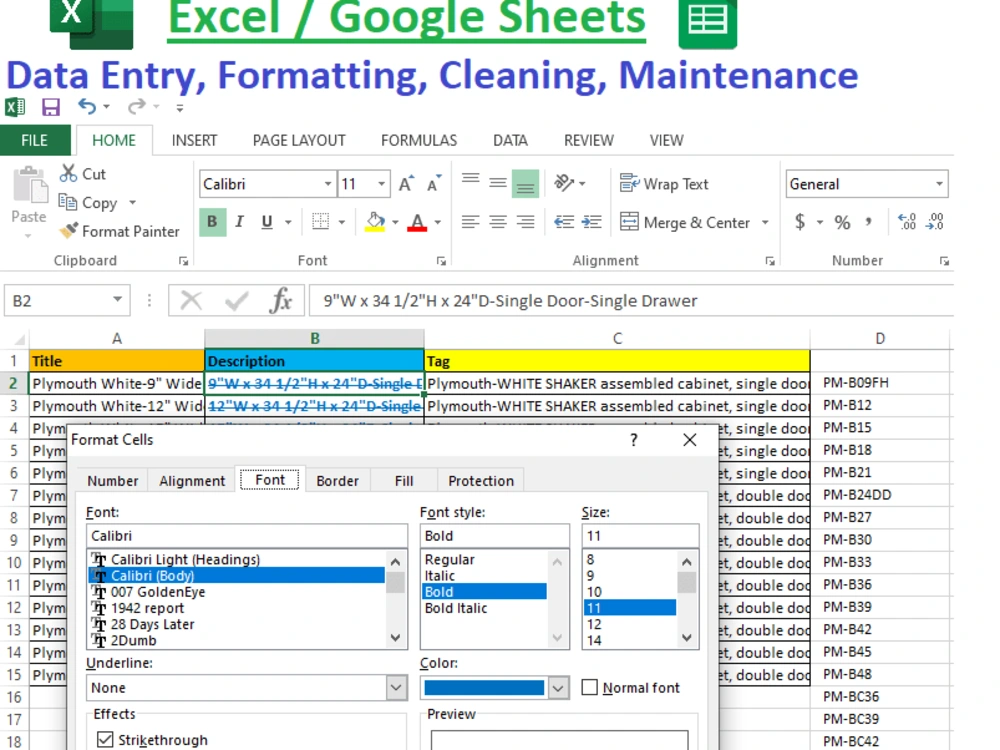Open Alignment group dialog launcher
The image size is (1000, 750).
[x=770, y=261]
